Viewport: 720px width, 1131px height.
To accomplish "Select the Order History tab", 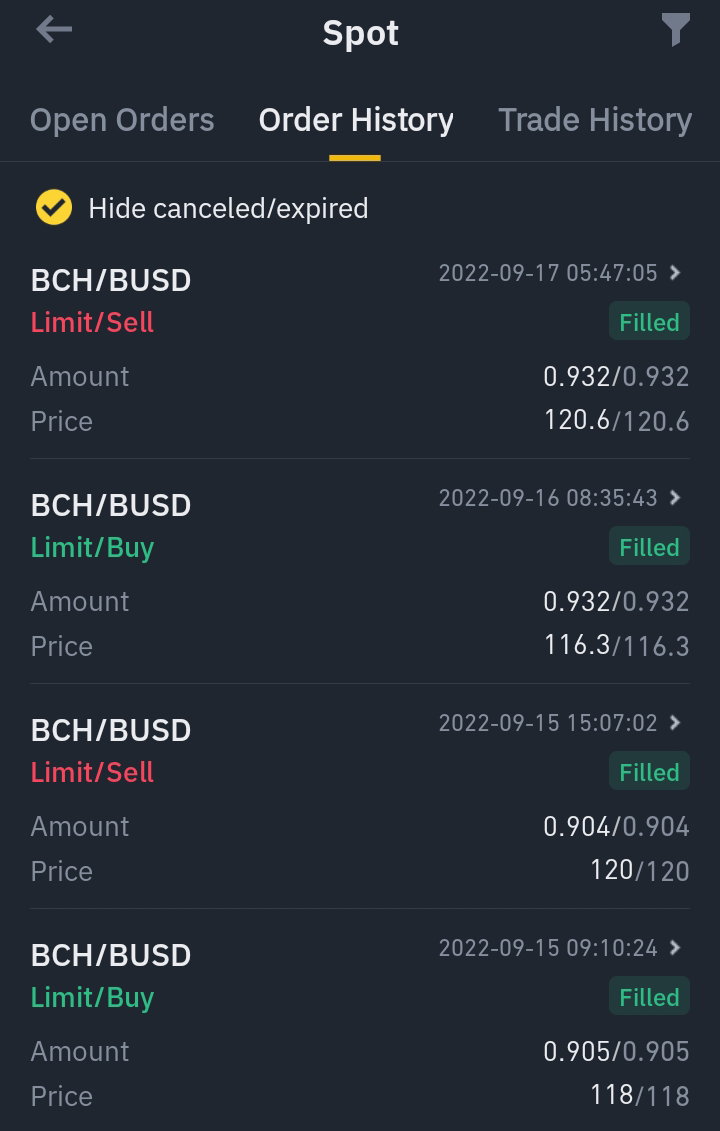I will click(x=356, y=120).
